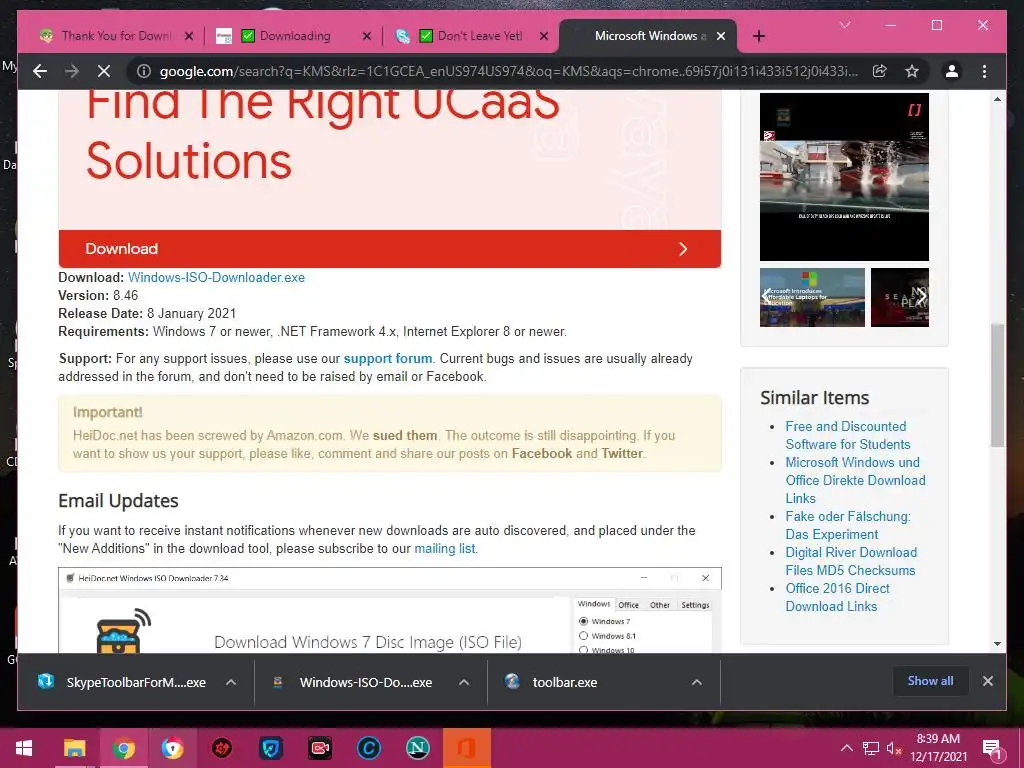Open the red camera recorder taskbar app
1024x768 pixels.
(319, 748)
